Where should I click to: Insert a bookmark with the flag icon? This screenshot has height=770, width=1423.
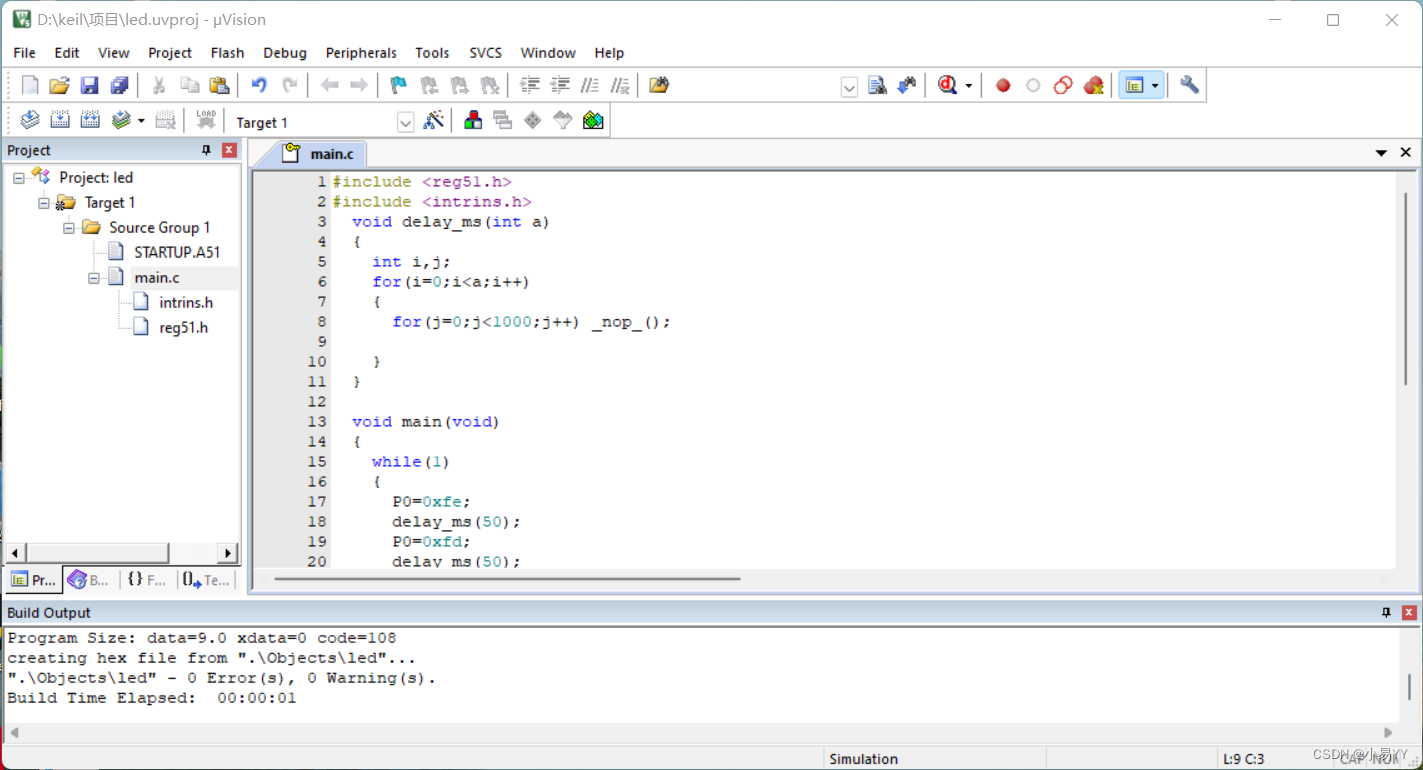click(x=398, y=86)
